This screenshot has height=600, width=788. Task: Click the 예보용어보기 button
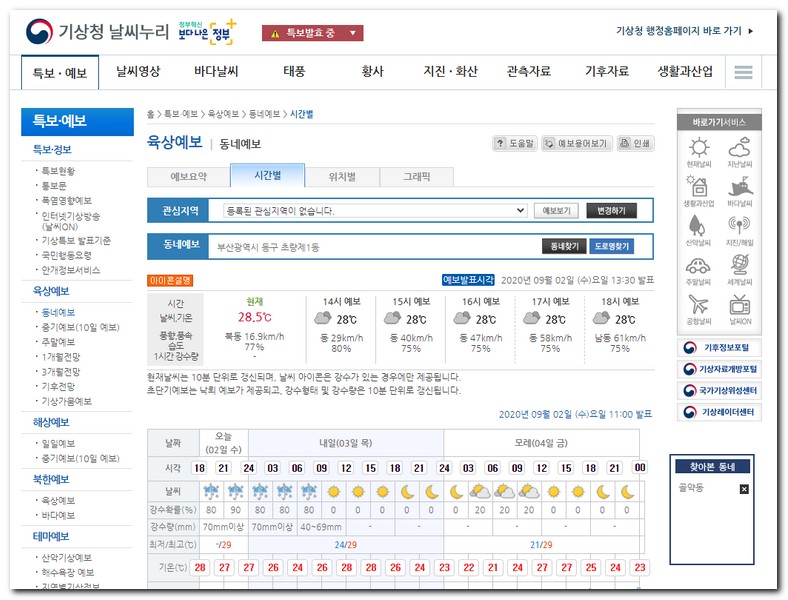[x=577, y=144]
